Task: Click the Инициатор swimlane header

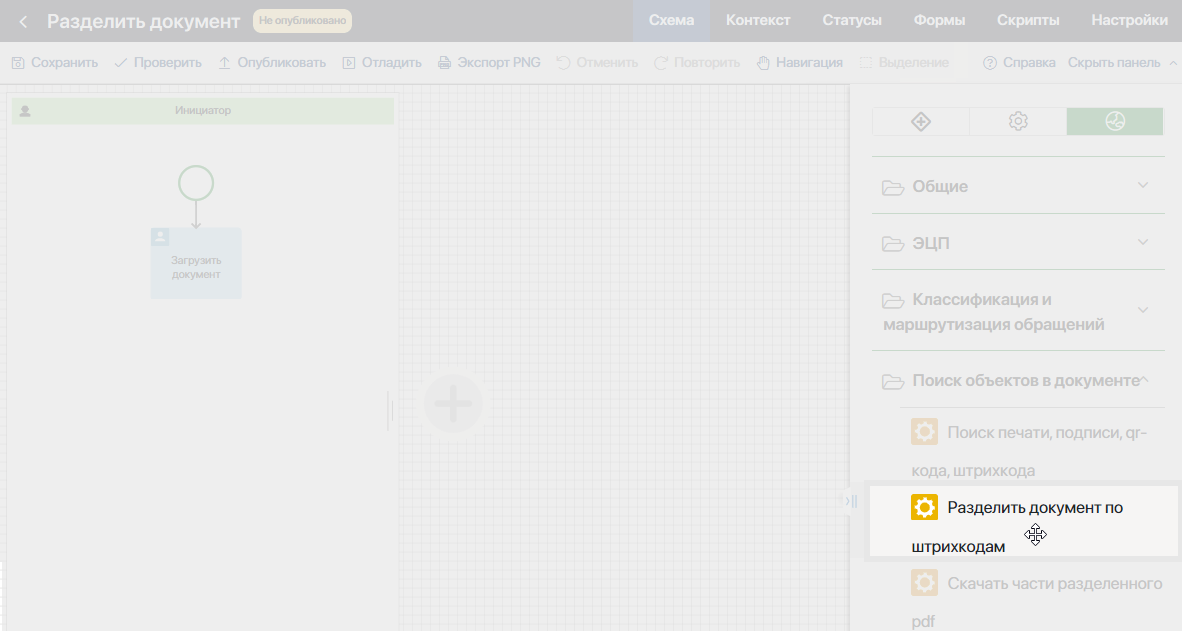Action: 203,111
